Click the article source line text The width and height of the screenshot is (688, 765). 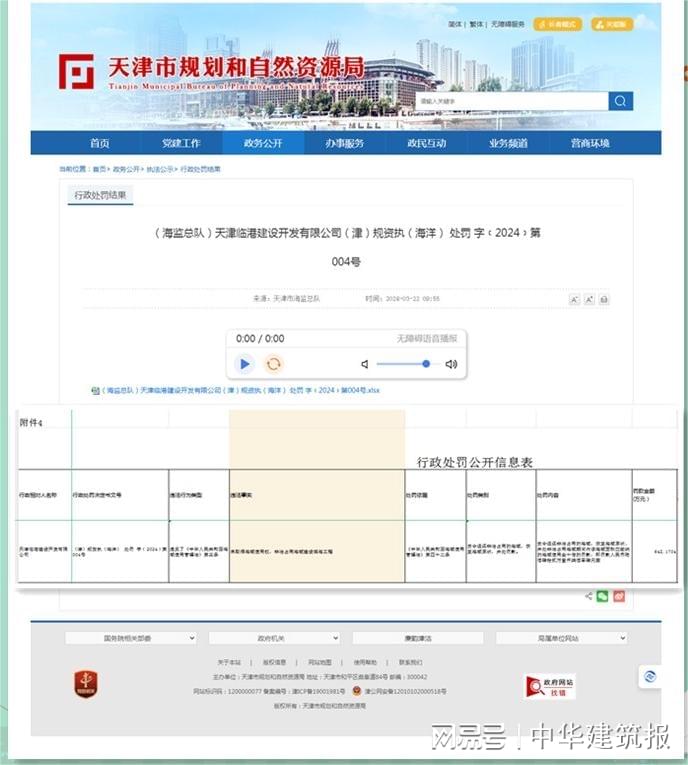pos(286,299)
